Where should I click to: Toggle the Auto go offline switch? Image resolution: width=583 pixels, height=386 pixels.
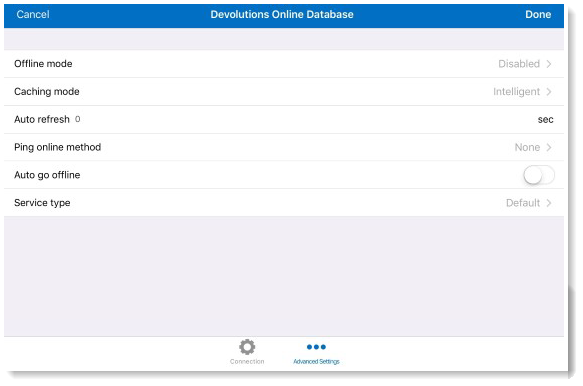(539, 175)
